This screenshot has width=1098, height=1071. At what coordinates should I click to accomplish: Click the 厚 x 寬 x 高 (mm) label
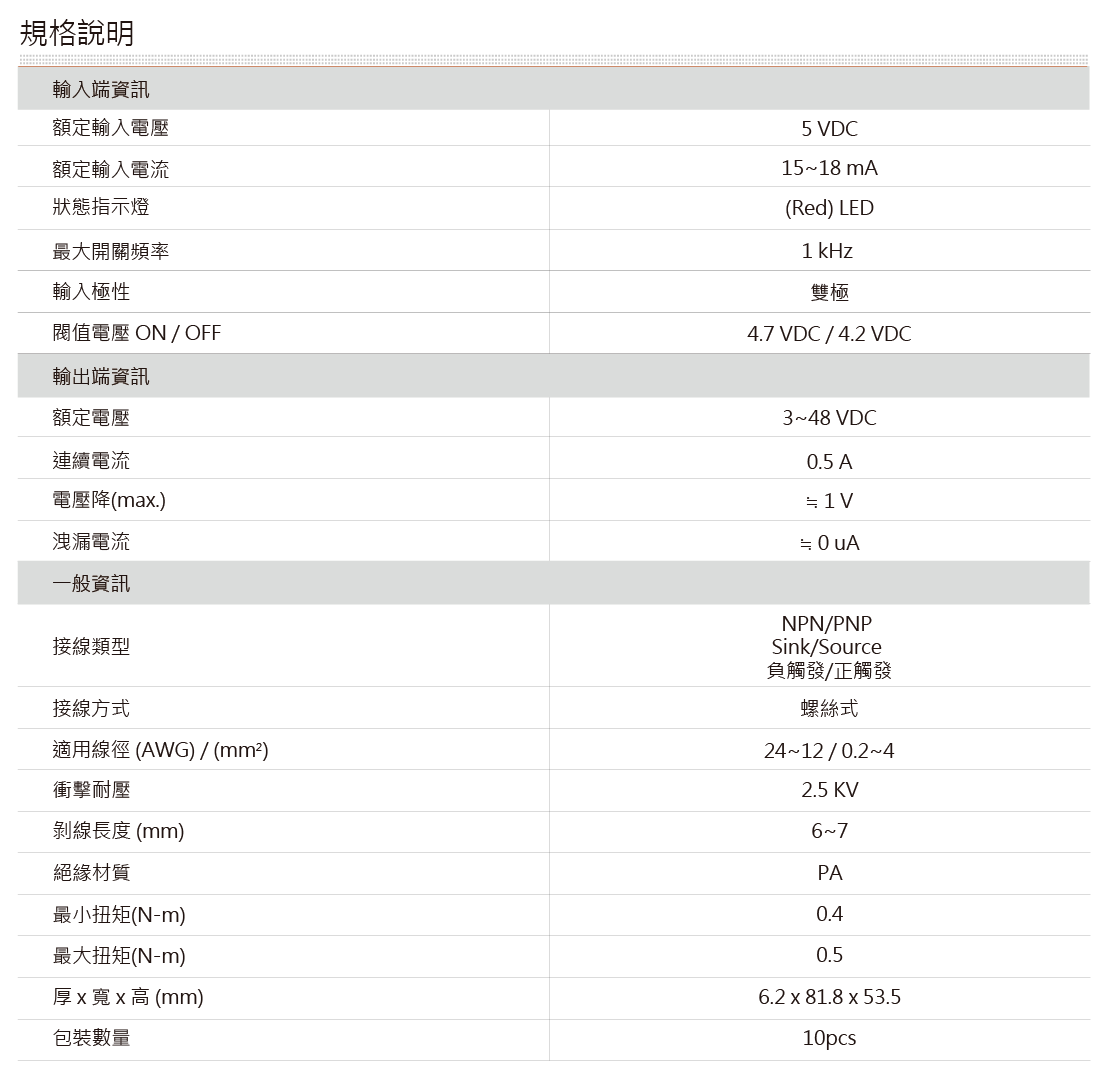tap(128, 997)
